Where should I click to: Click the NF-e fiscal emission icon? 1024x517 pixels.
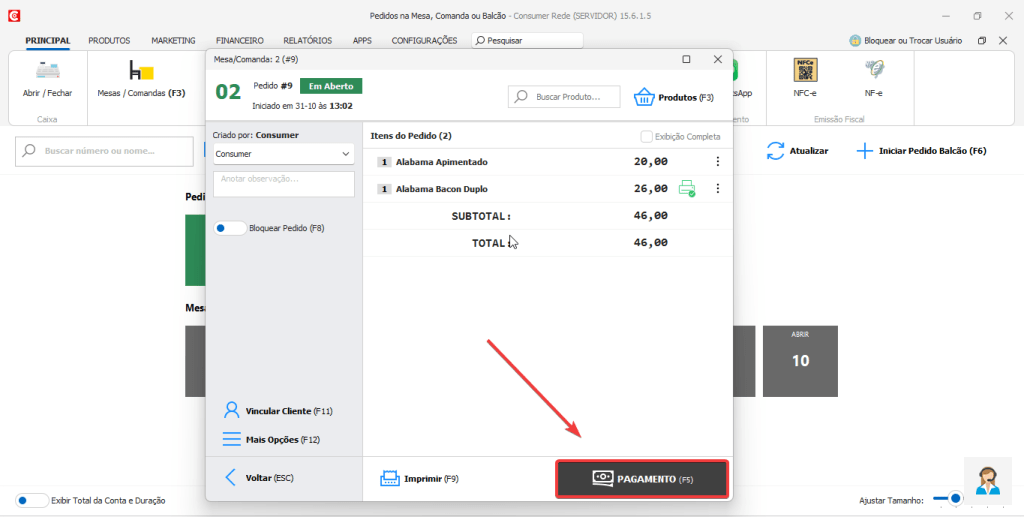873,71
